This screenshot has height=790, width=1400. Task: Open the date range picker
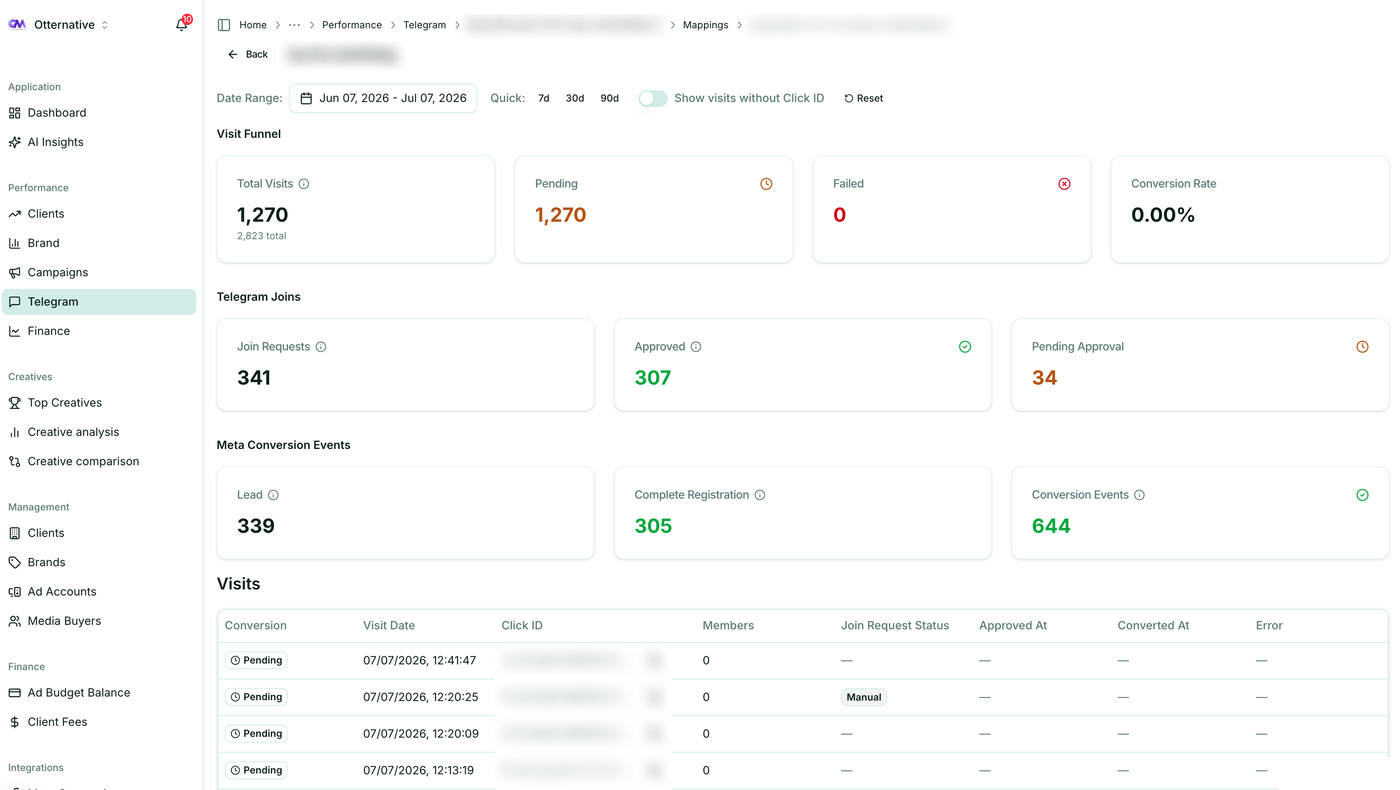(x=383, y=98)
